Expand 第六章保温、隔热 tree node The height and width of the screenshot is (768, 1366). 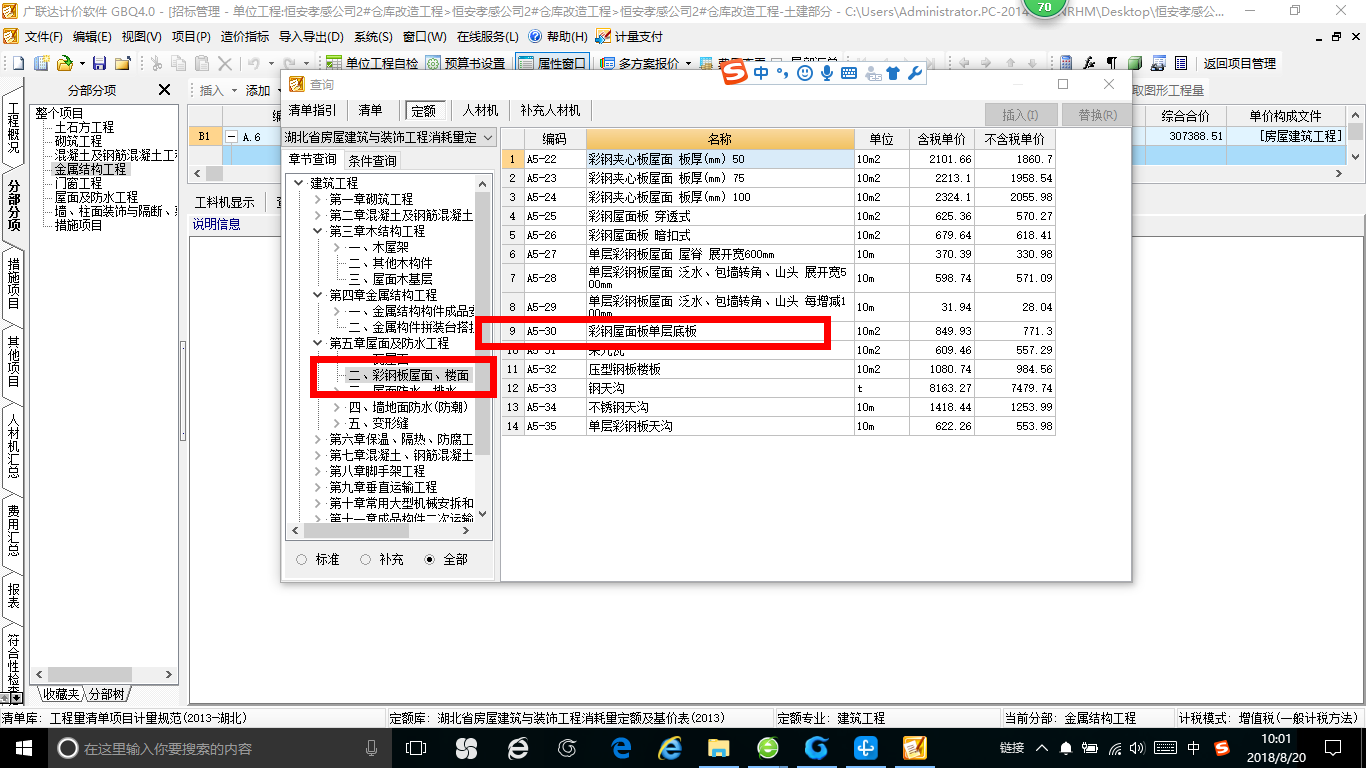[319, 439]
